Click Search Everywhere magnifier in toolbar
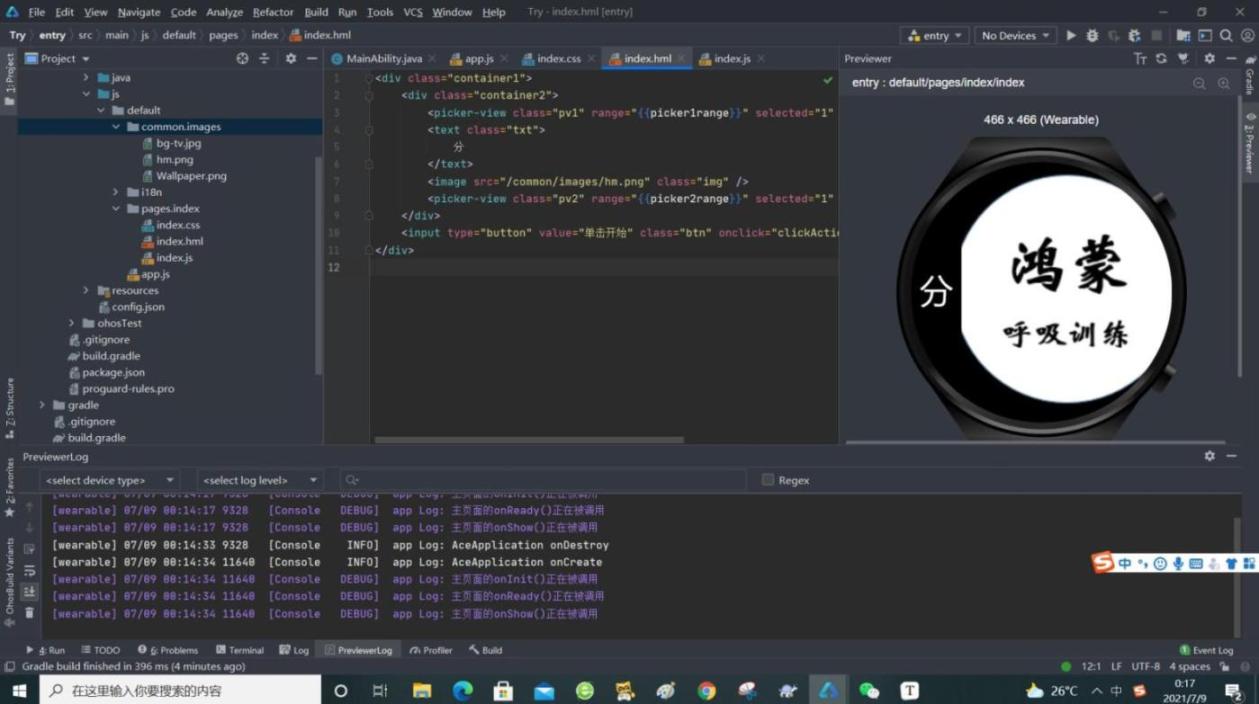 1226,35
